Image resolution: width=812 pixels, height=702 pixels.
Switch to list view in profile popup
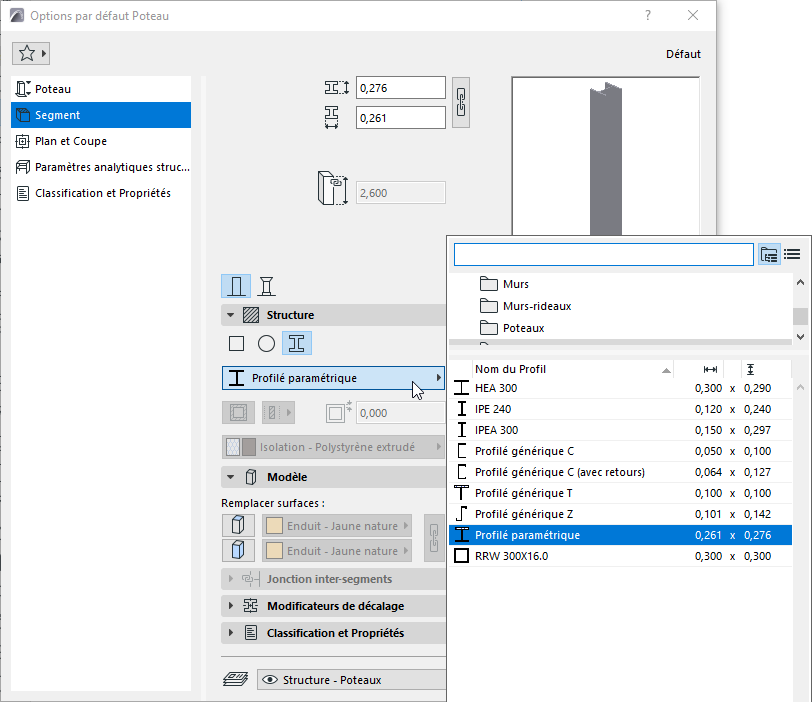coord(792,254)
